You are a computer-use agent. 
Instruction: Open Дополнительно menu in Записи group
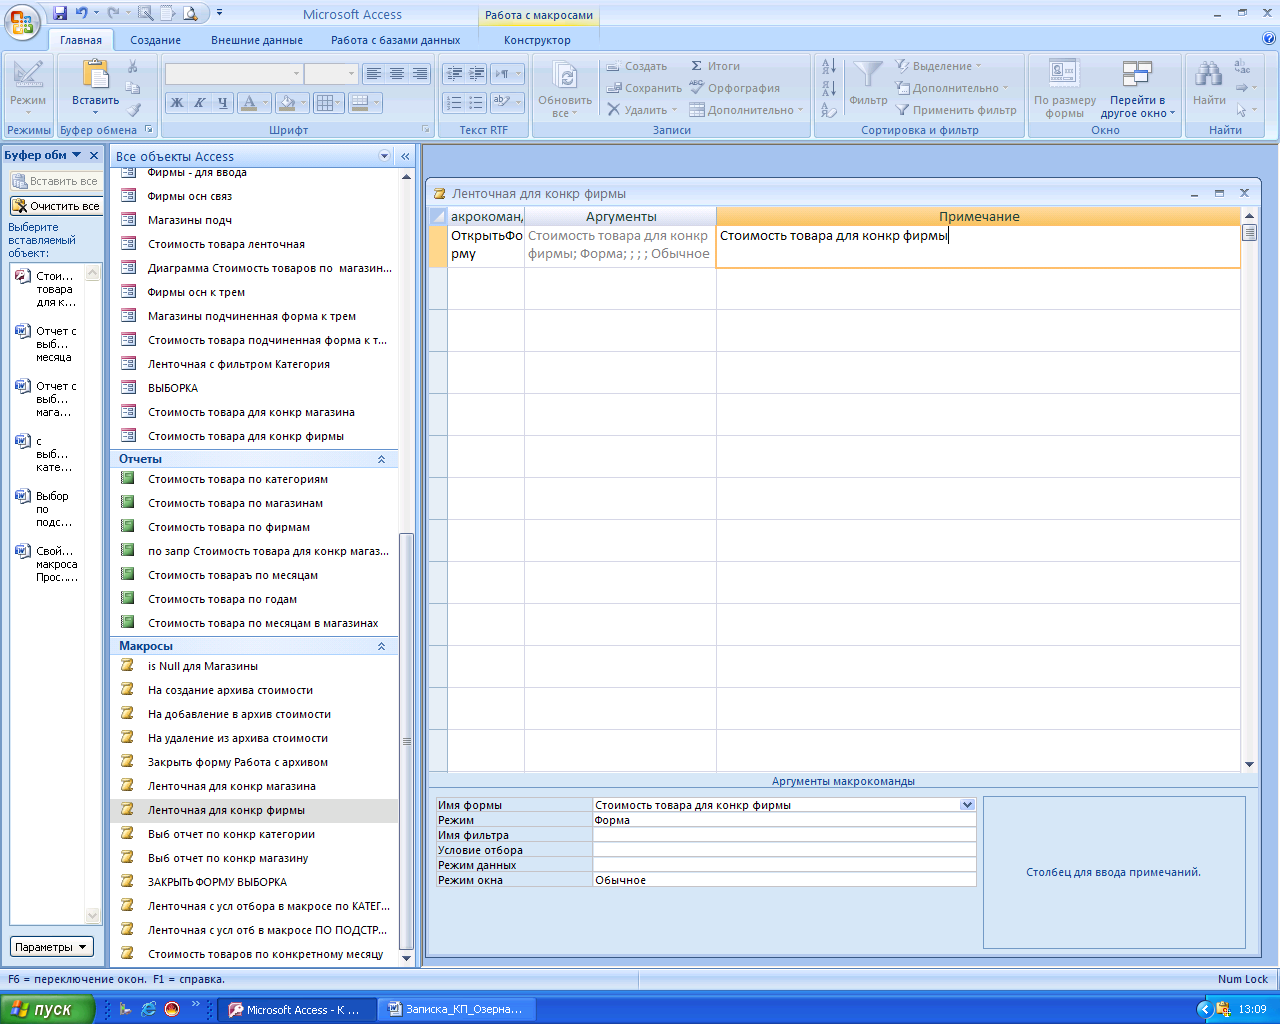[x=746, y=110]
